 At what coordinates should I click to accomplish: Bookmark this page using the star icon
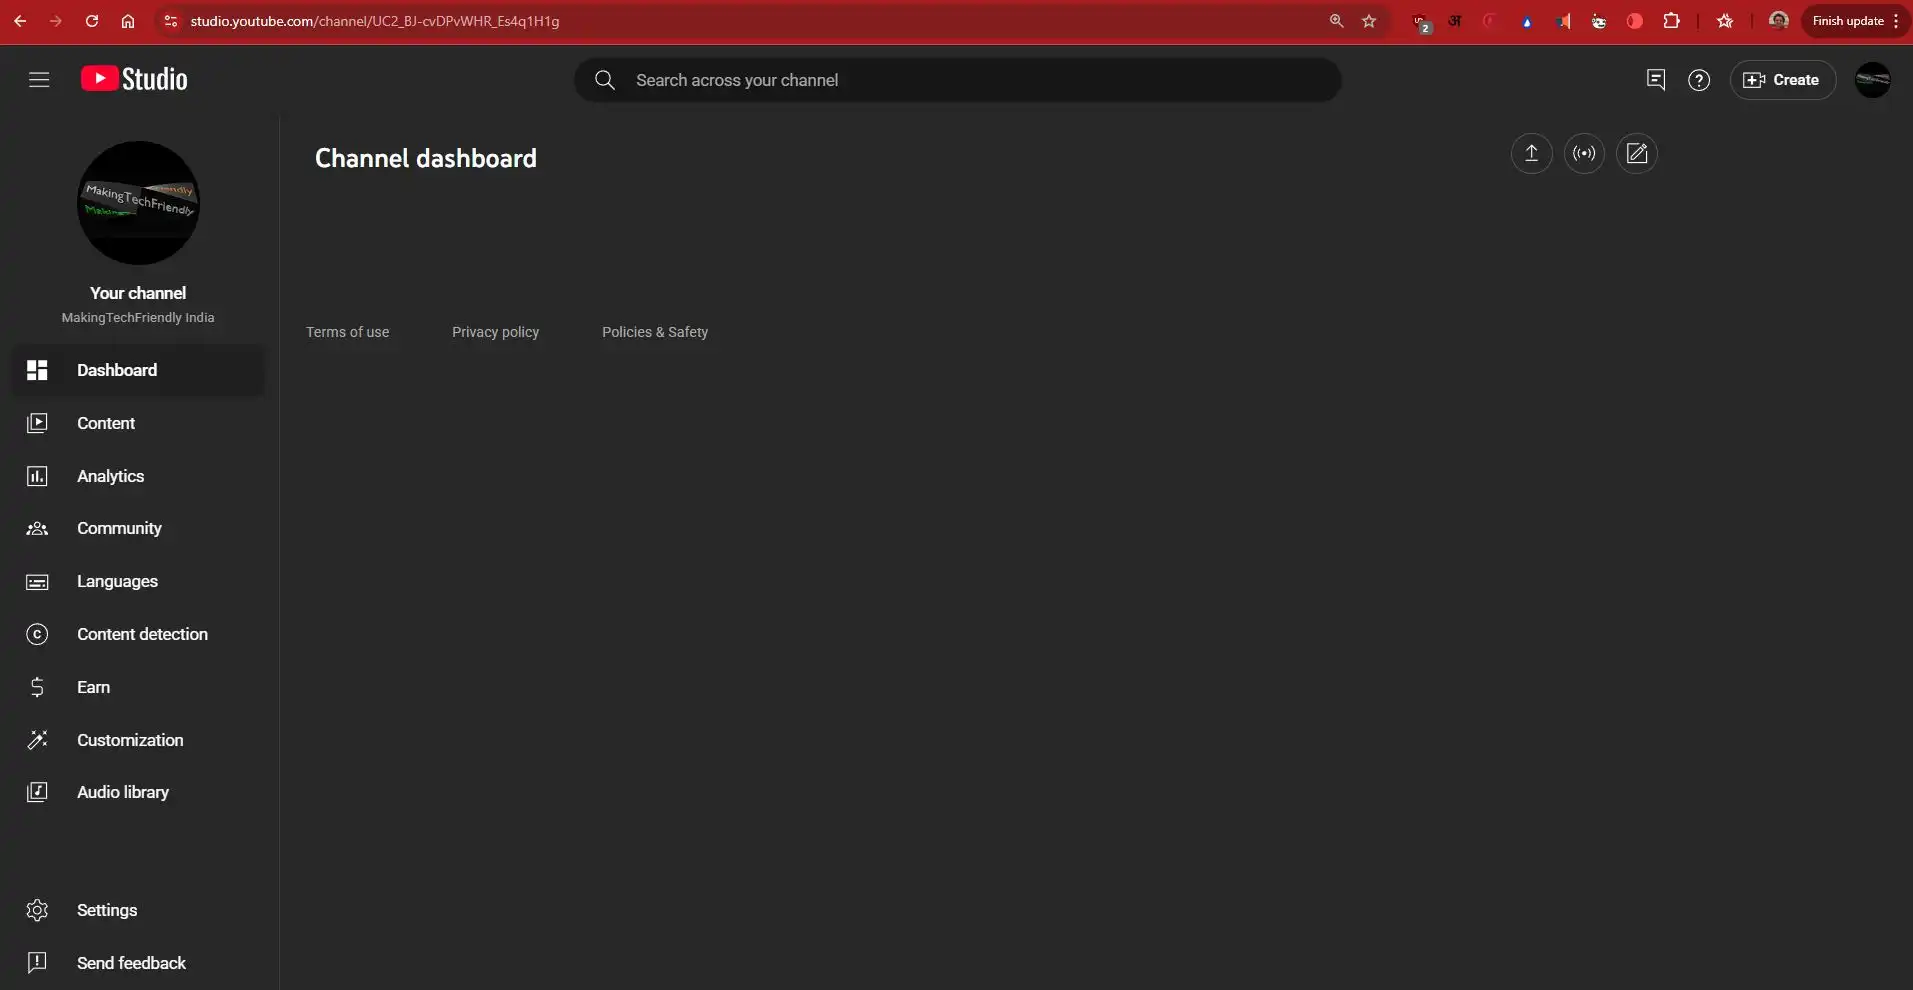coord(1369,21)
